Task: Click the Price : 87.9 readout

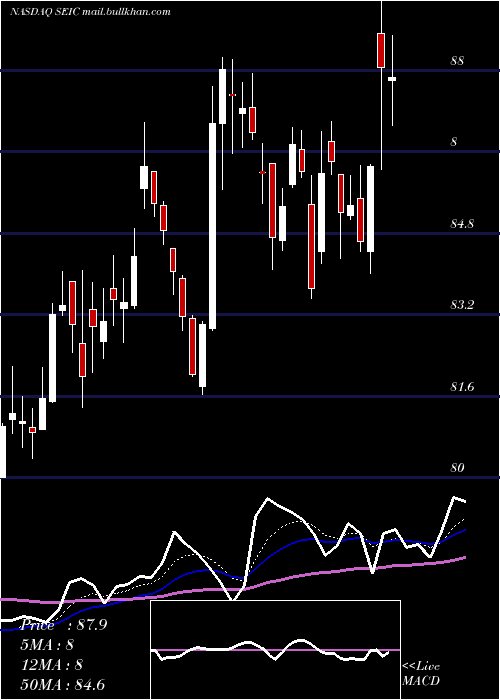Action: pyautogui.click(x=65, y=624)
